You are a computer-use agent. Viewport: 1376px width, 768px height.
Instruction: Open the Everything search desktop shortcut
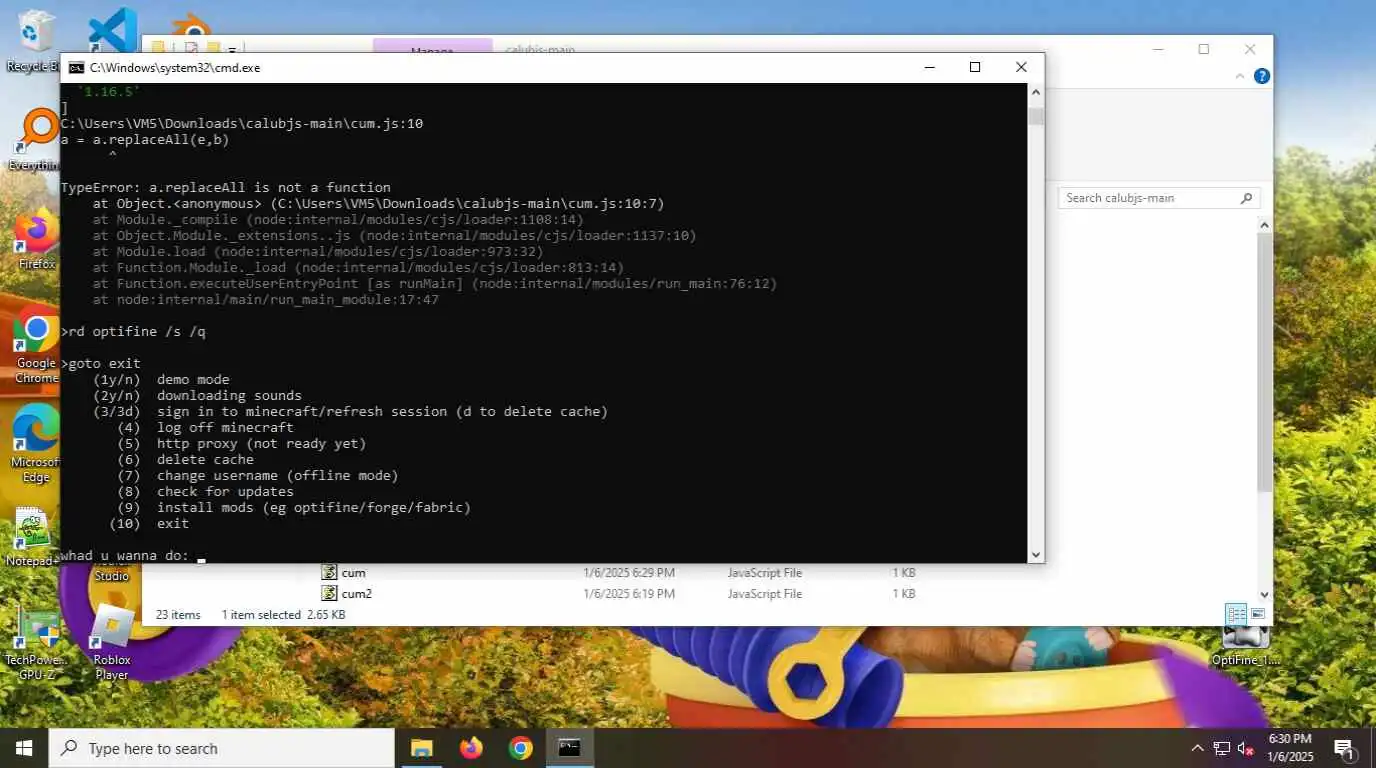(x=36, y=140)
